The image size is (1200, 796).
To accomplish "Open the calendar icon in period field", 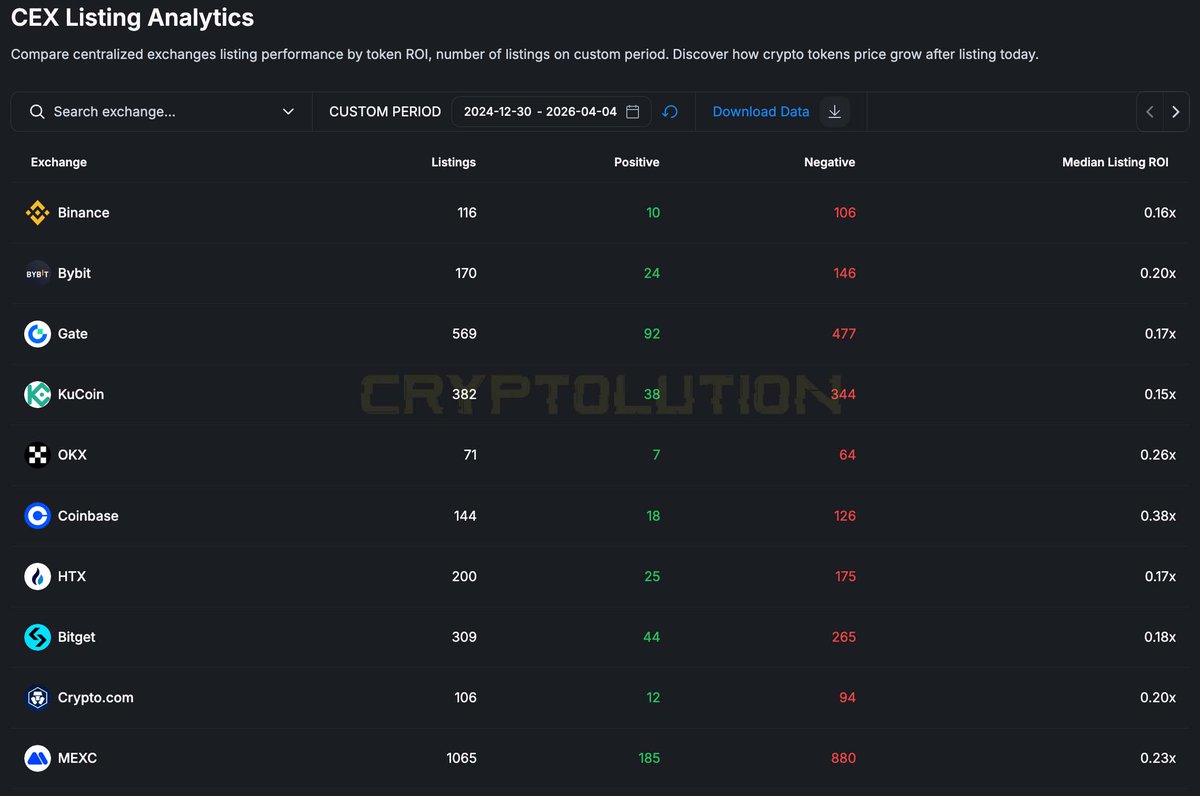I will [632, 112].
